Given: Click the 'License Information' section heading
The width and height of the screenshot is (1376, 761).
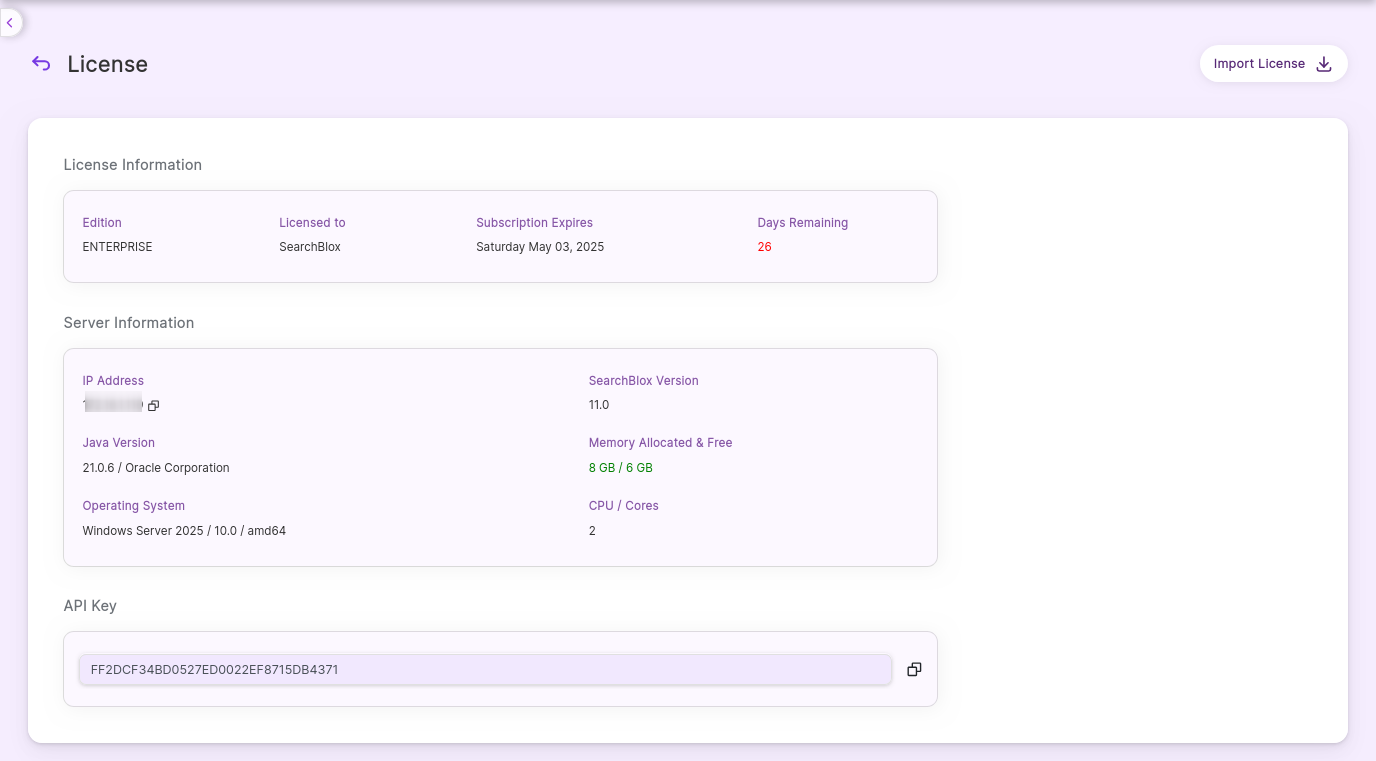Looking at the screenshot, I should click(x=133, y=165).
